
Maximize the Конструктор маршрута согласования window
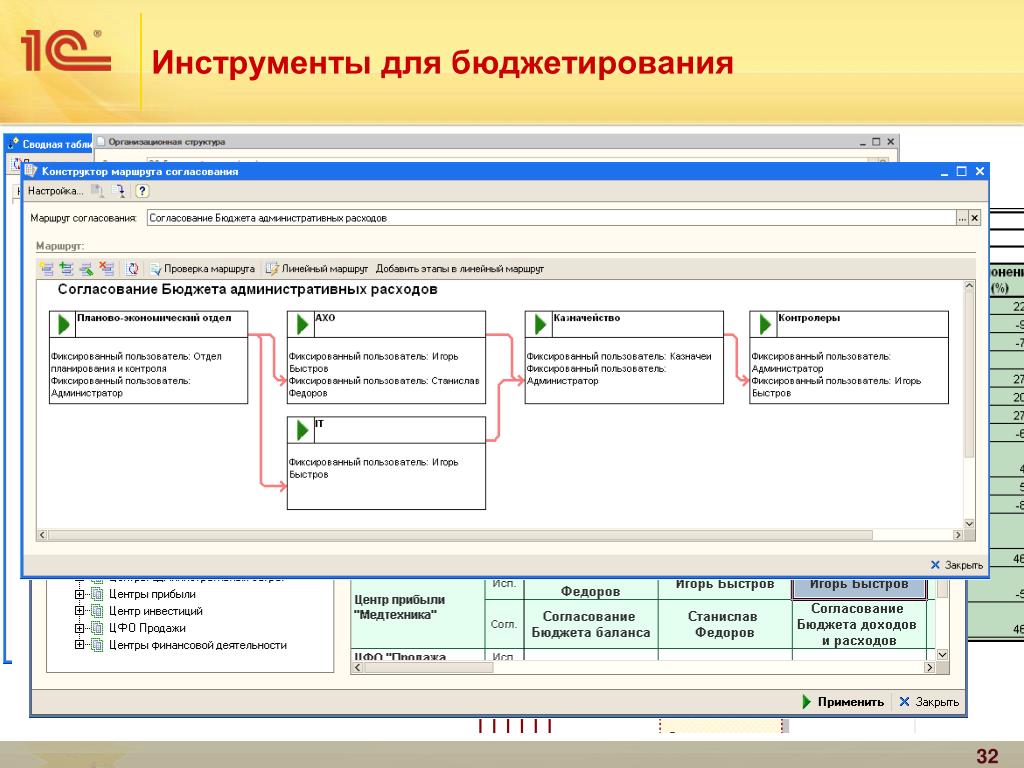tap(961, 171)
